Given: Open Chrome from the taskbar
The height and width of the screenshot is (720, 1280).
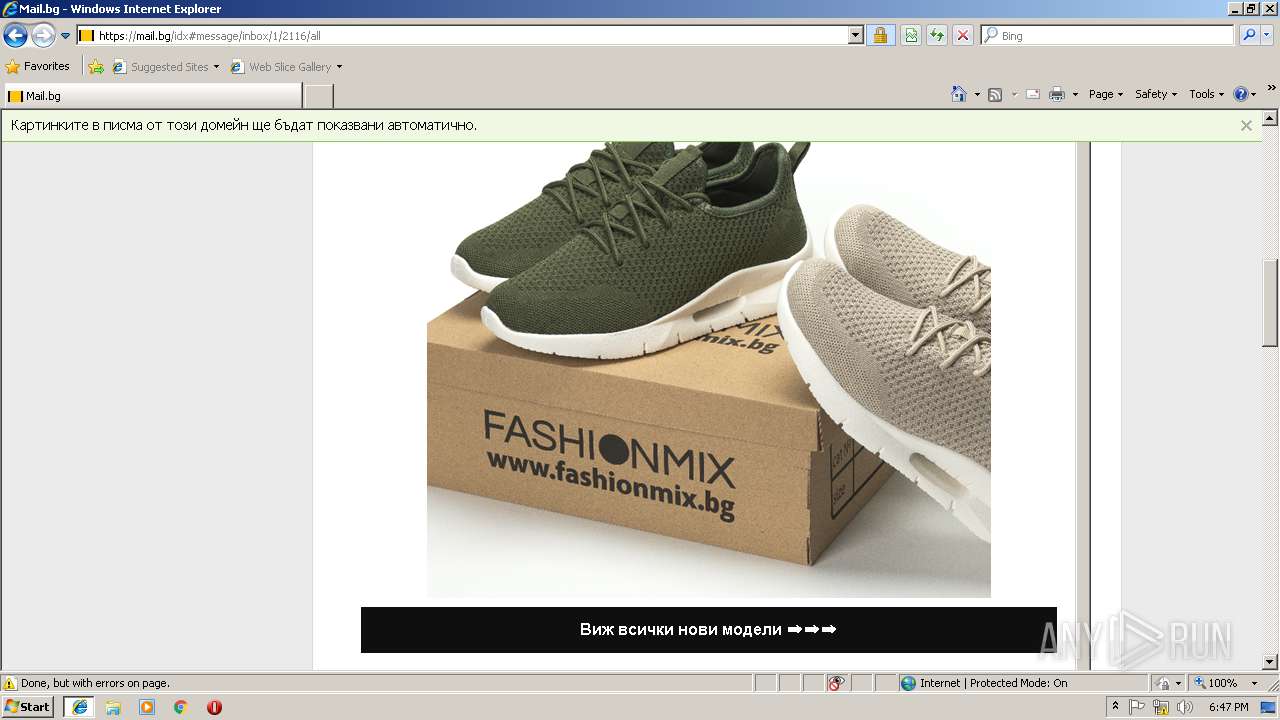Looking at the screenshot, I should (x=181, y=707).
